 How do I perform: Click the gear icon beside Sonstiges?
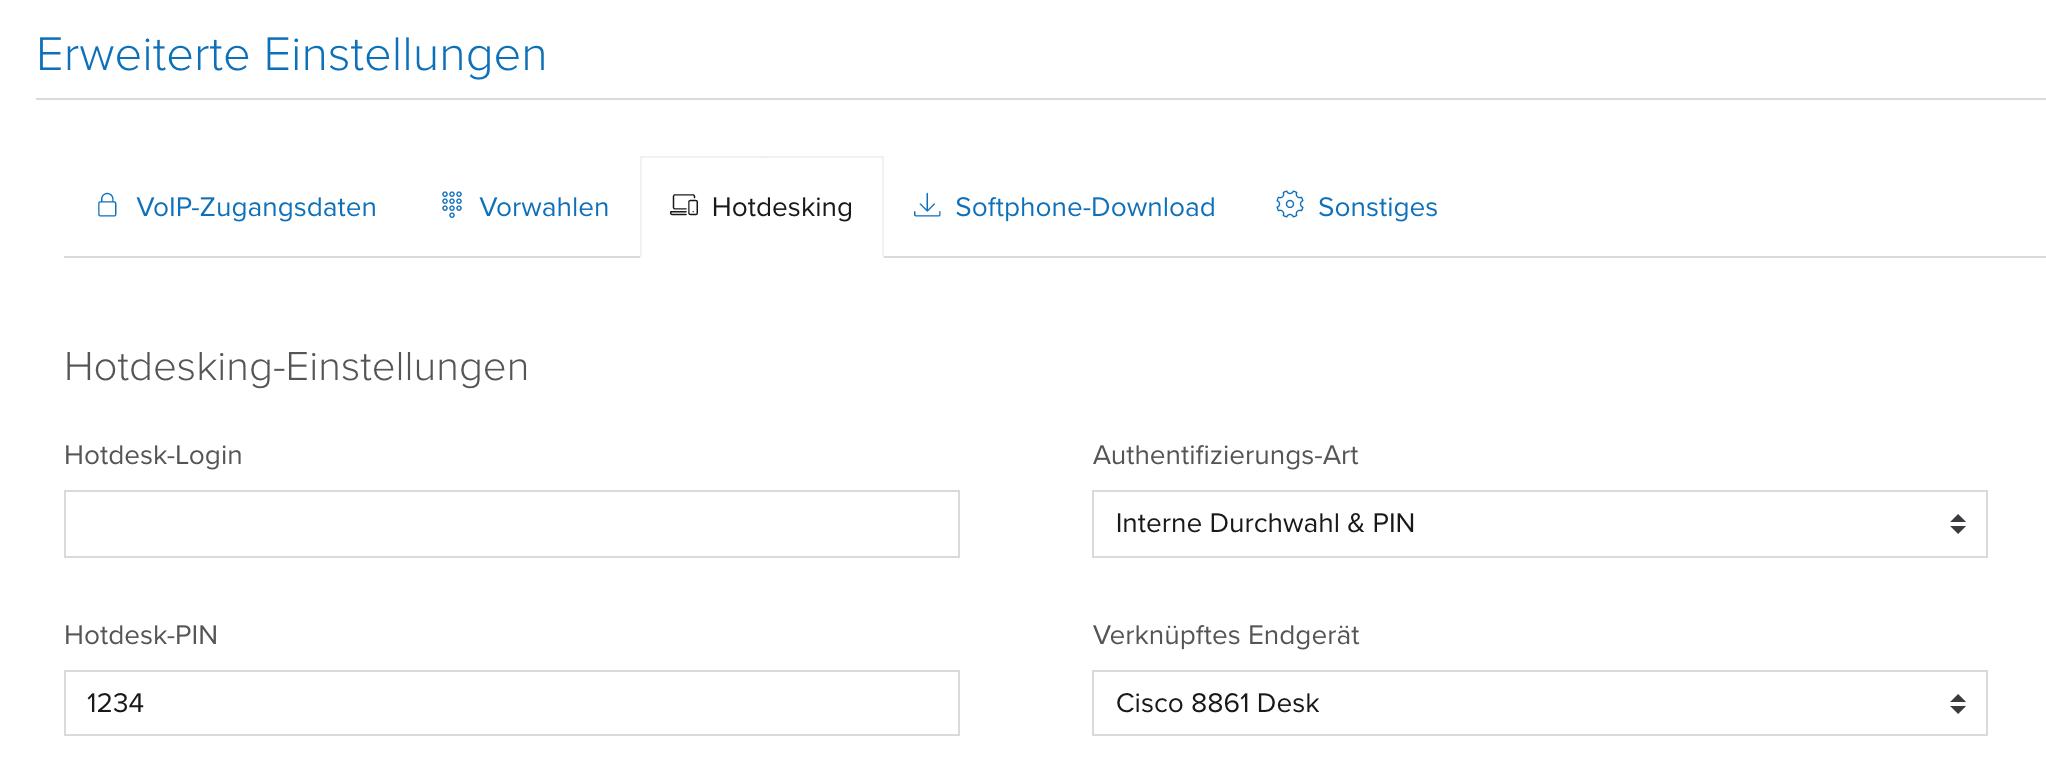click(x=1289, y=205)
